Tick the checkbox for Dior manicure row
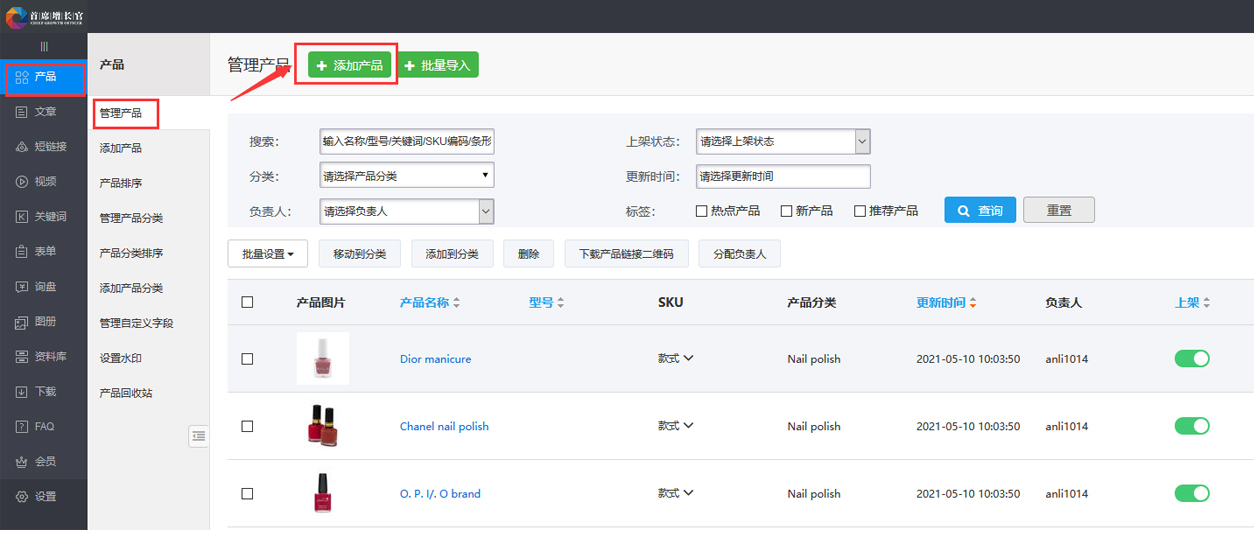Viewport: 1254px width, 533px height. click(x=247, y=359)
